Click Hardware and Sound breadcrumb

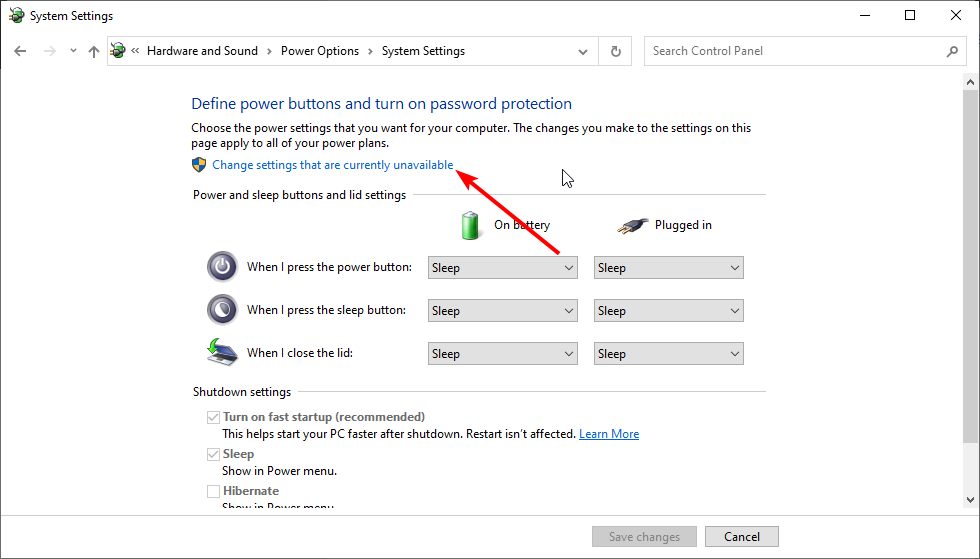coord(202,51)
